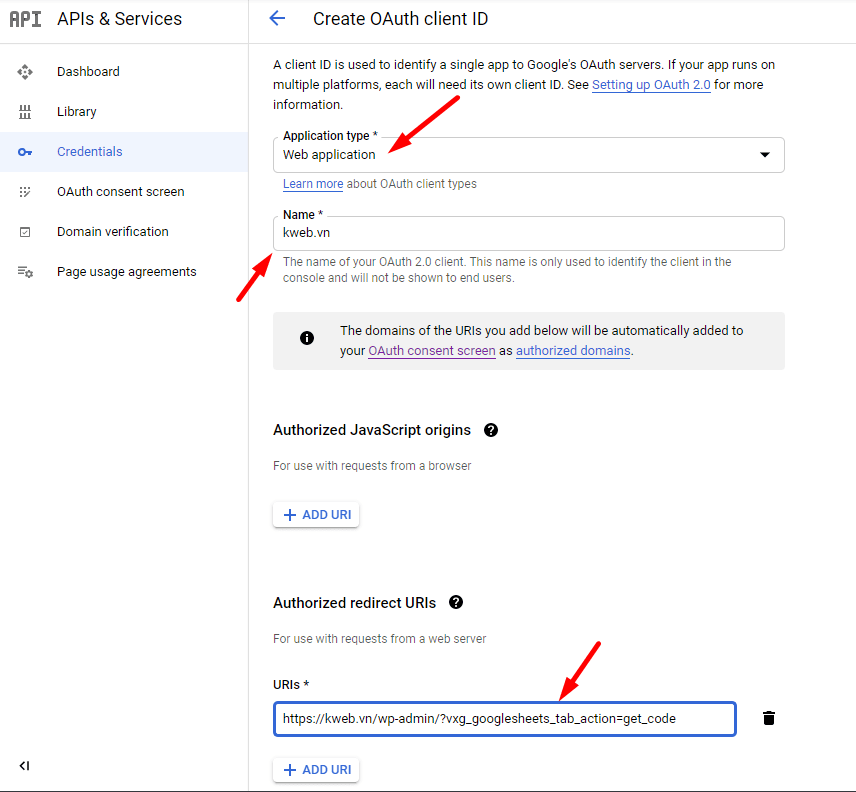
Task: Click the 'URIs *' label
Action: click(x=291, y=684)
